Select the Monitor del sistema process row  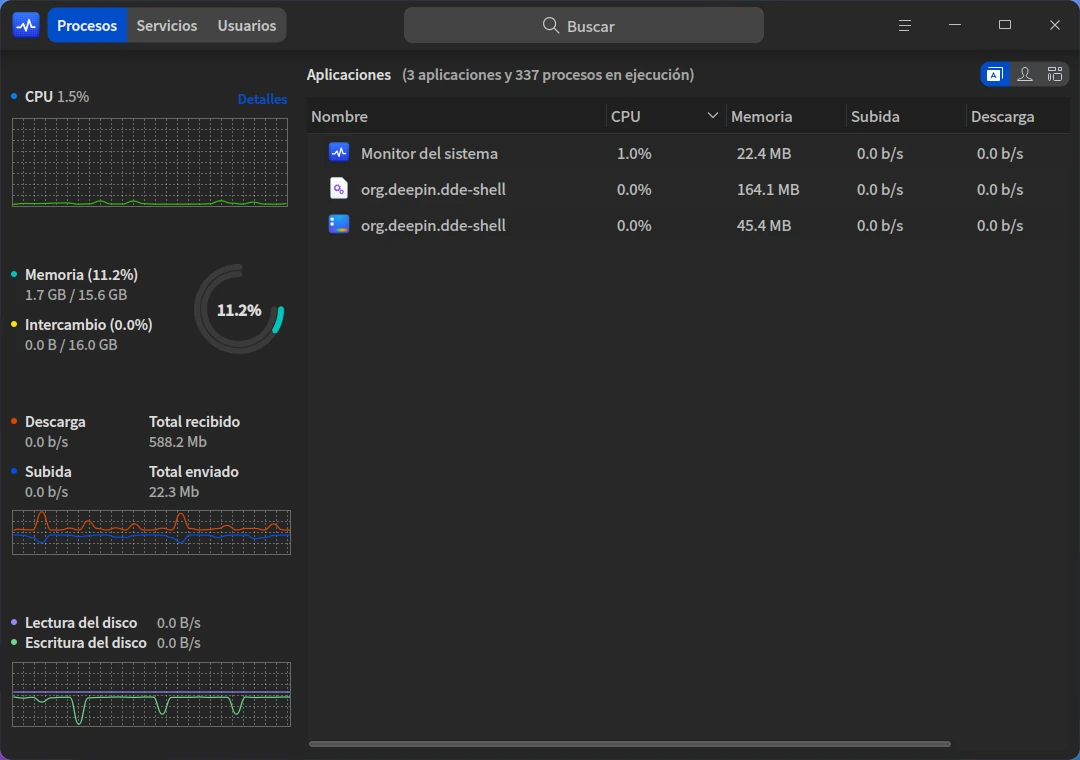tap(688, 153)
